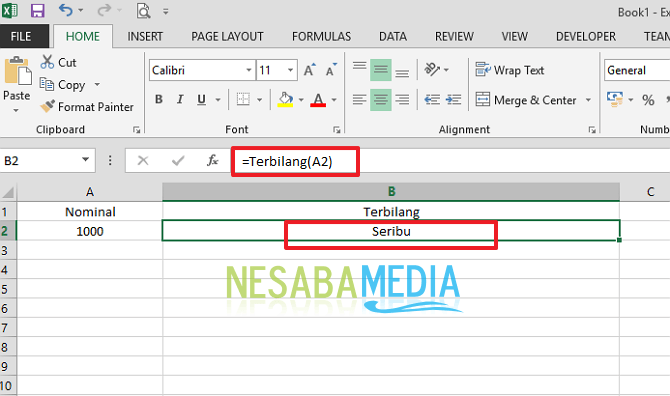Viewport: 670px width, 396px height.
Task: Click the Save icon in quick access toolbar
Action: pos(38,11)
